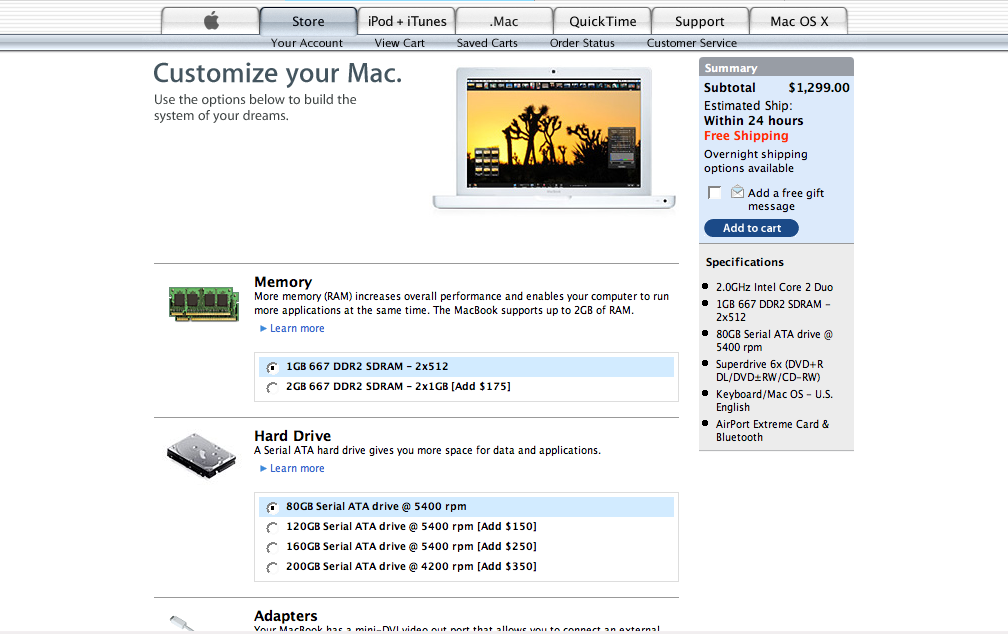Image resolution: width=1008 pixels, height=634 pixels.
Task: Click AirPort Extreme Card & Bluetooth spec
Action: [x=773, y=430]
